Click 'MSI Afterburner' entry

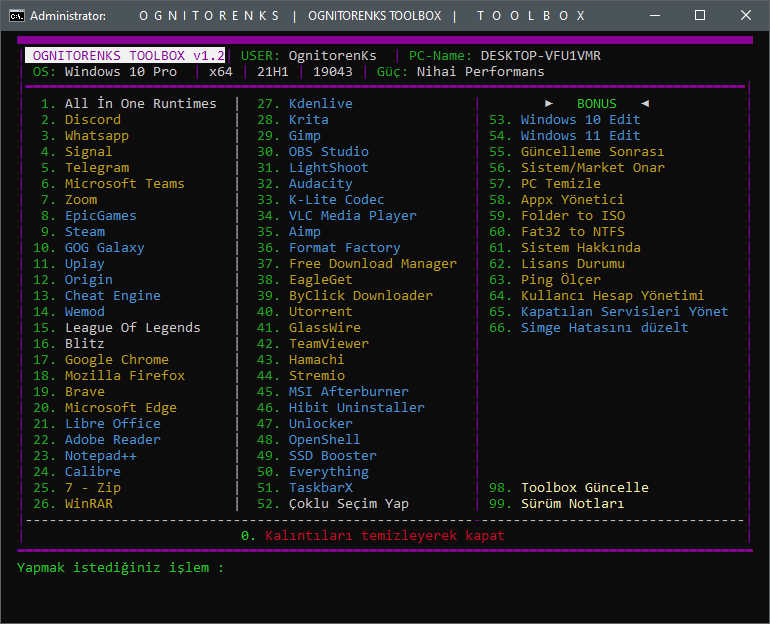pos(349,392)
